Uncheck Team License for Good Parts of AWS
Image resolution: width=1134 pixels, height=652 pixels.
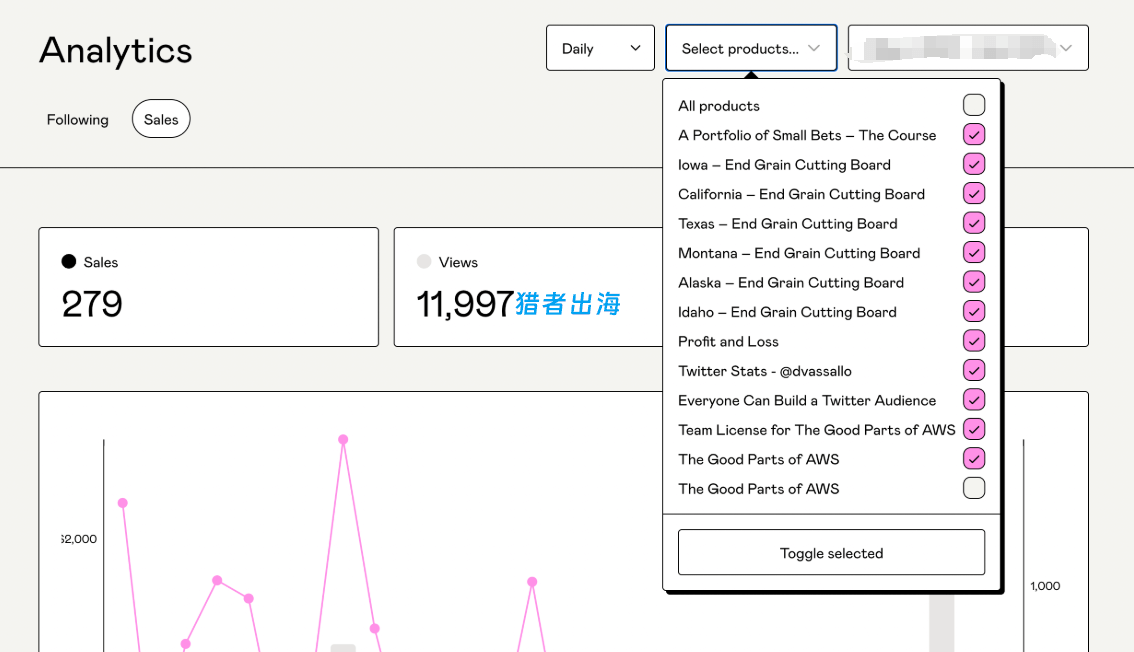(x=973, y=429)
